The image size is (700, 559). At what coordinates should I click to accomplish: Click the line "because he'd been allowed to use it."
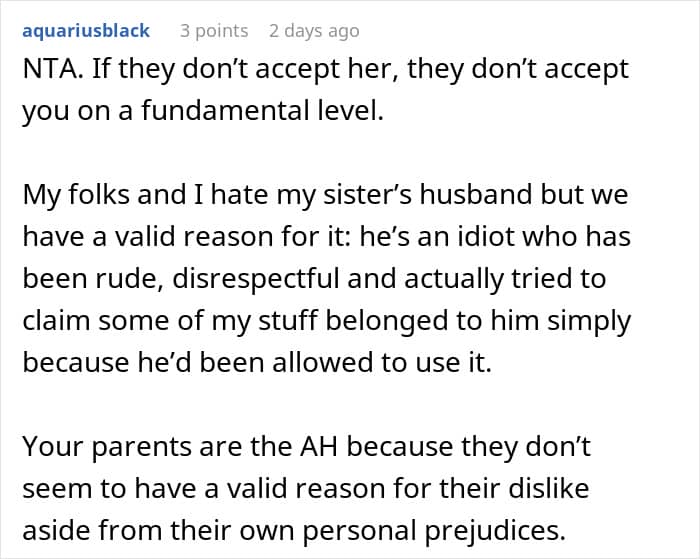click(257, 362)
